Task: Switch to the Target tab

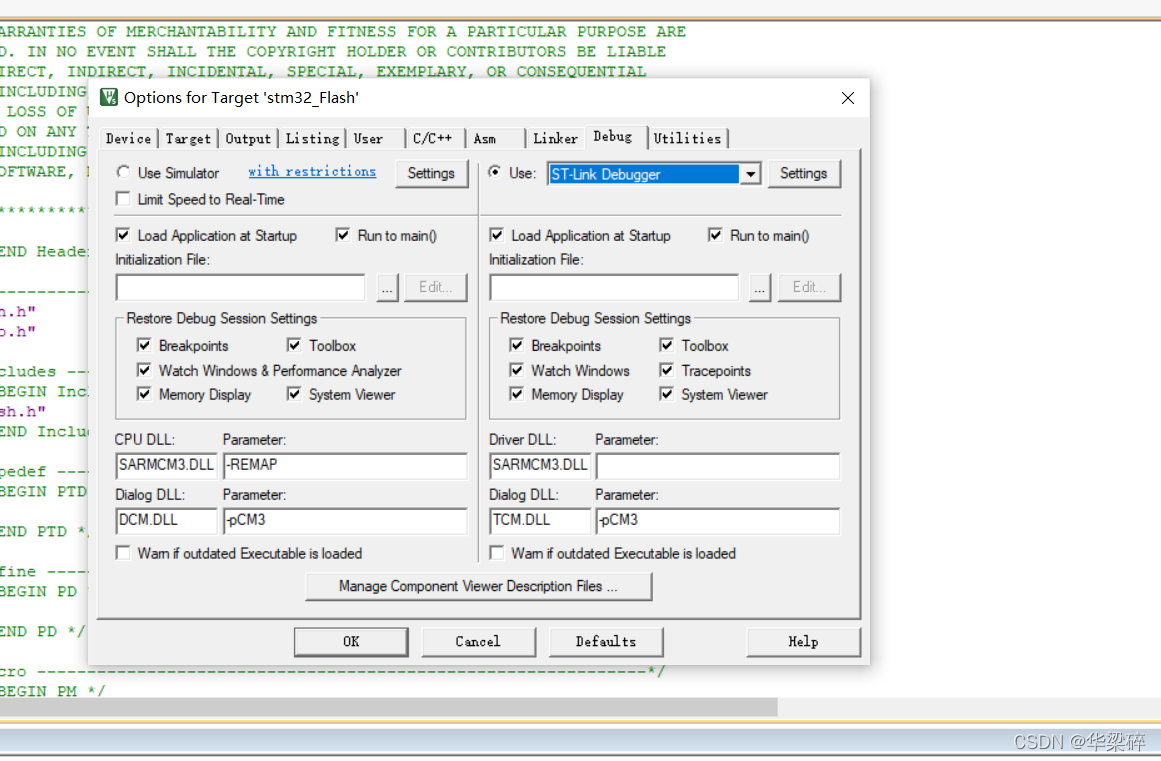Action: 188,138
